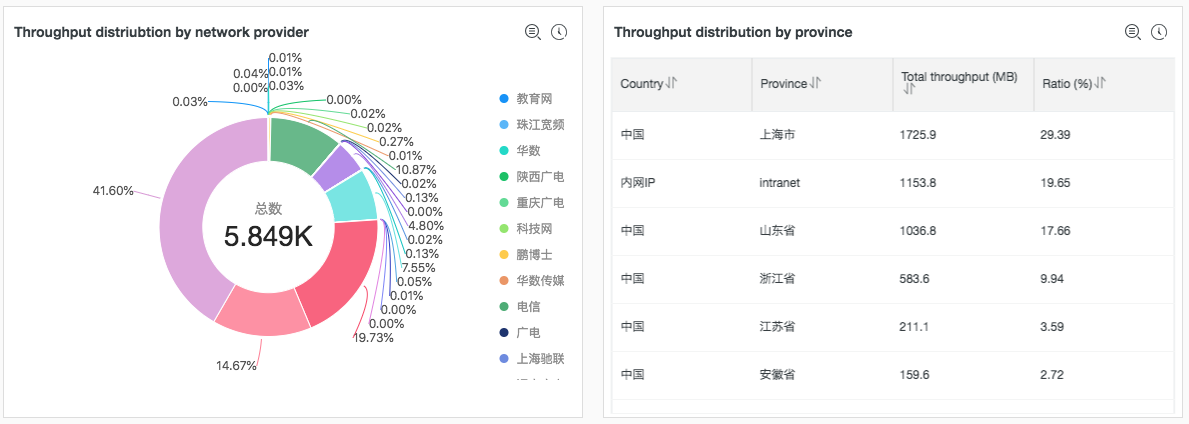Click the 上海市 province cell
1189x424 pixels.
point(777,135)
